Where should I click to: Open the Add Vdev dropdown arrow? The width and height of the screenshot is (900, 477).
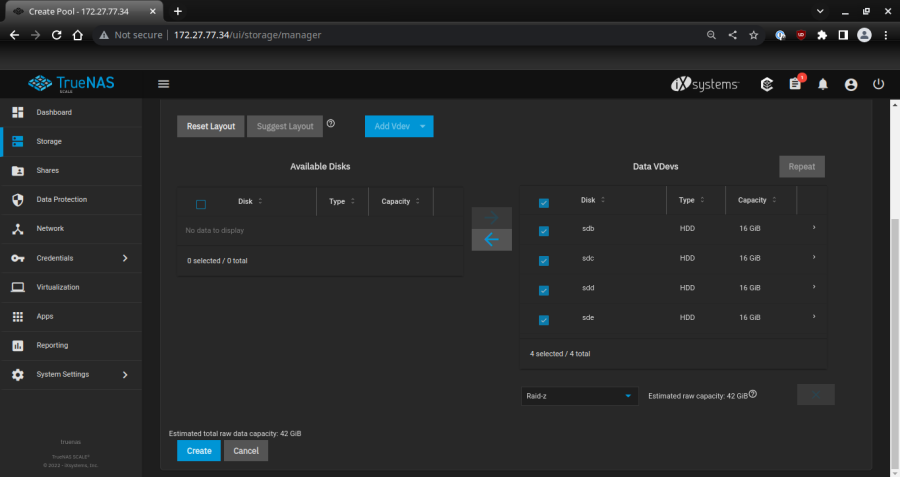[x=423, y=126]
